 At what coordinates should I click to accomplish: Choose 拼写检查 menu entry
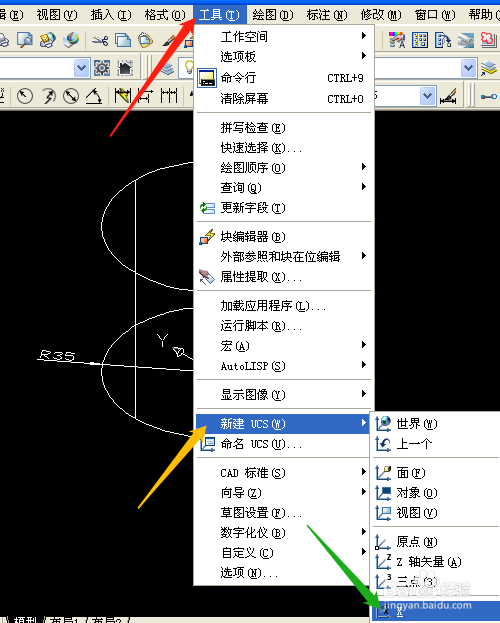(284, 128)
